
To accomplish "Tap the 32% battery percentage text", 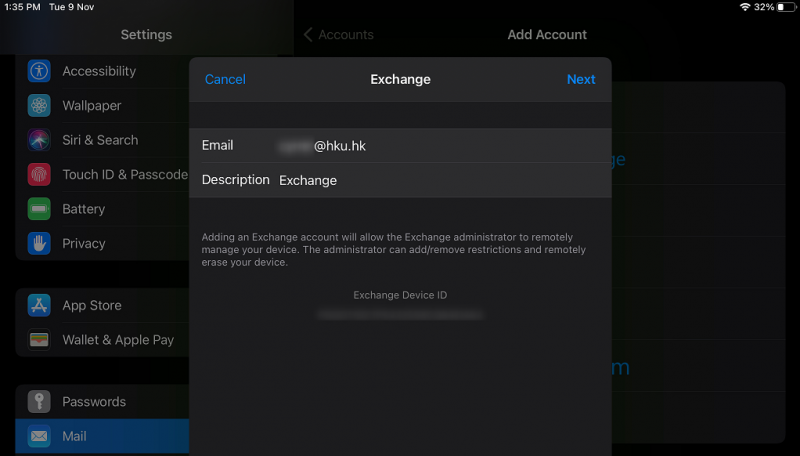I will 764,7.
